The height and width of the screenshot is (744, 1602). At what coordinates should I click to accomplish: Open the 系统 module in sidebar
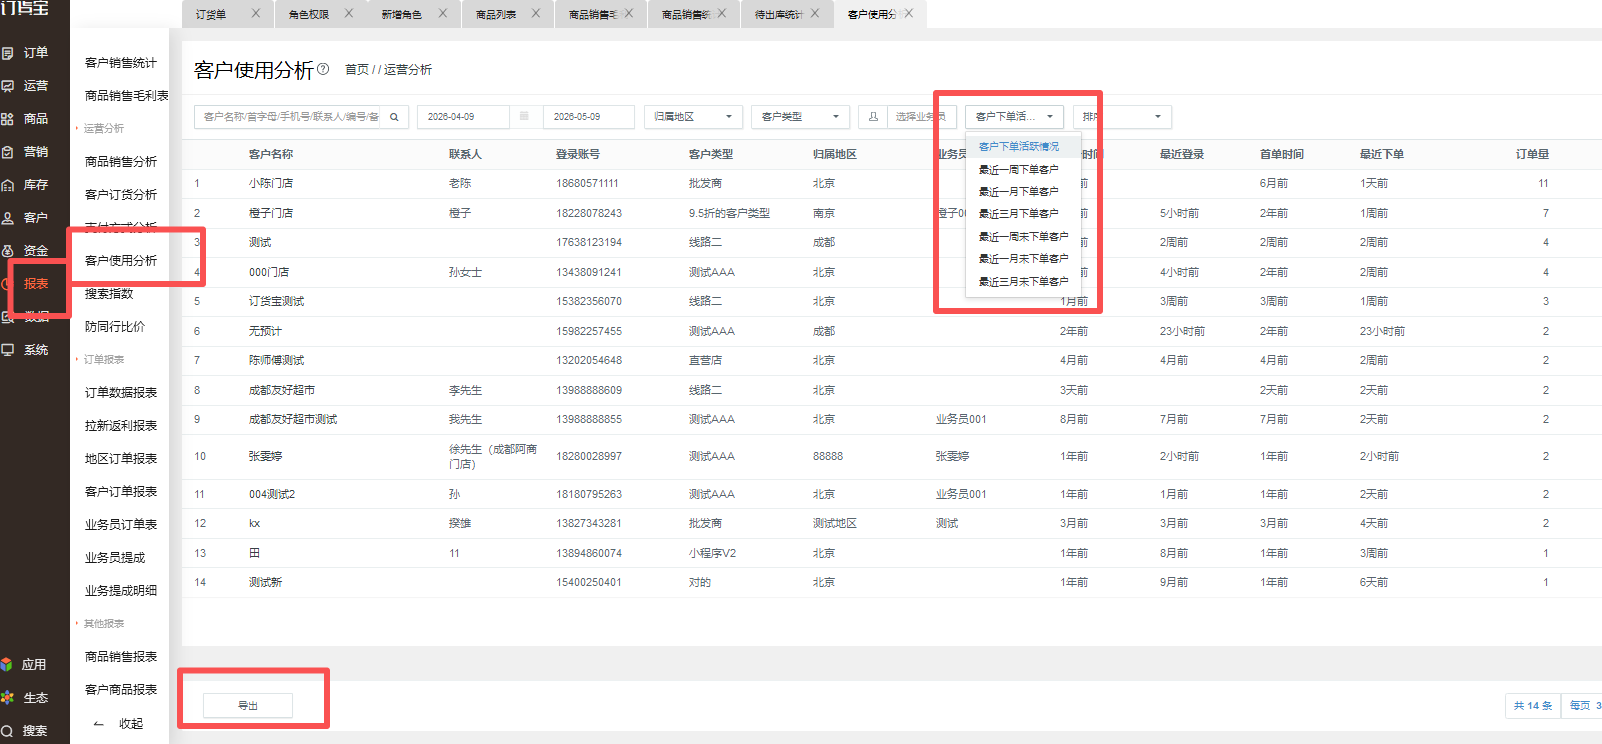point(25,350)
